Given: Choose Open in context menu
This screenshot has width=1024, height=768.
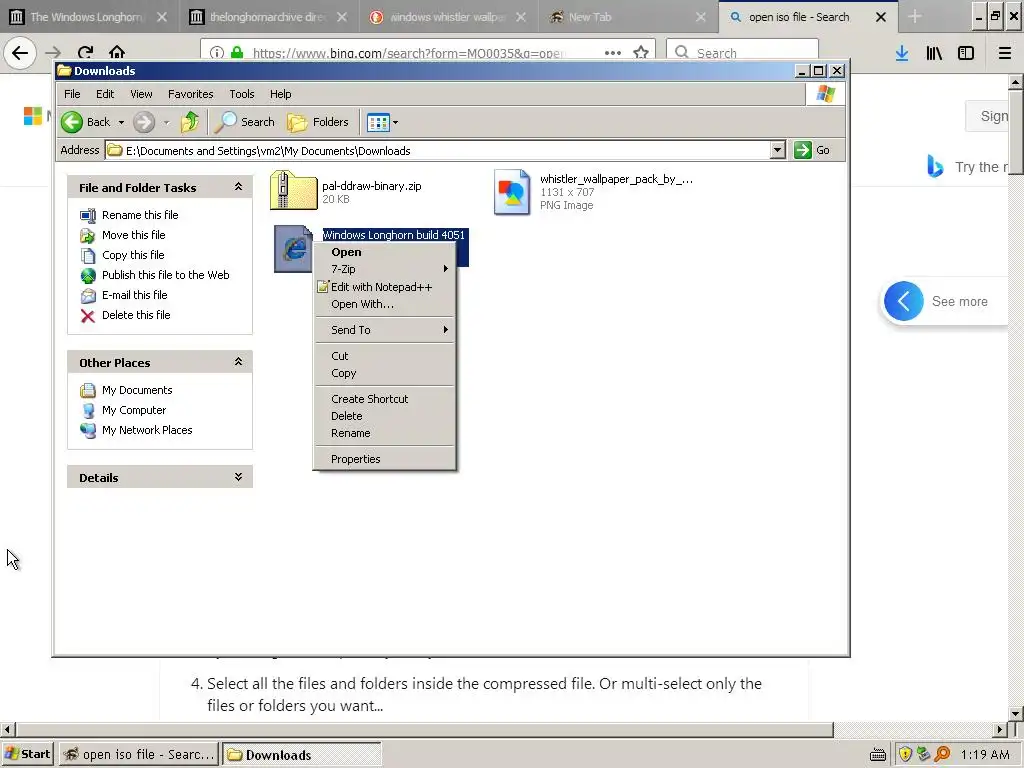Looking at the screenshot, I should (385, 252).
